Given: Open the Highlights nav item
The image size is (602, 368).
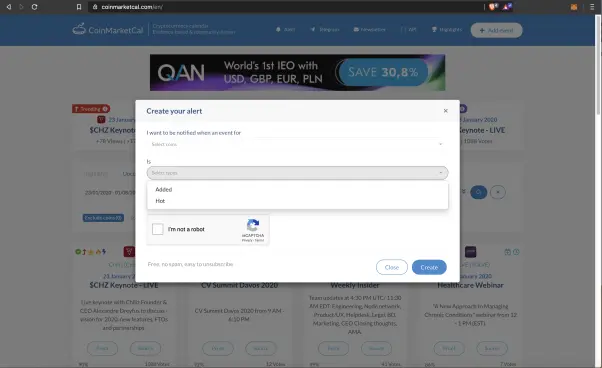Looking at the screenshot, I should point(447,30).
